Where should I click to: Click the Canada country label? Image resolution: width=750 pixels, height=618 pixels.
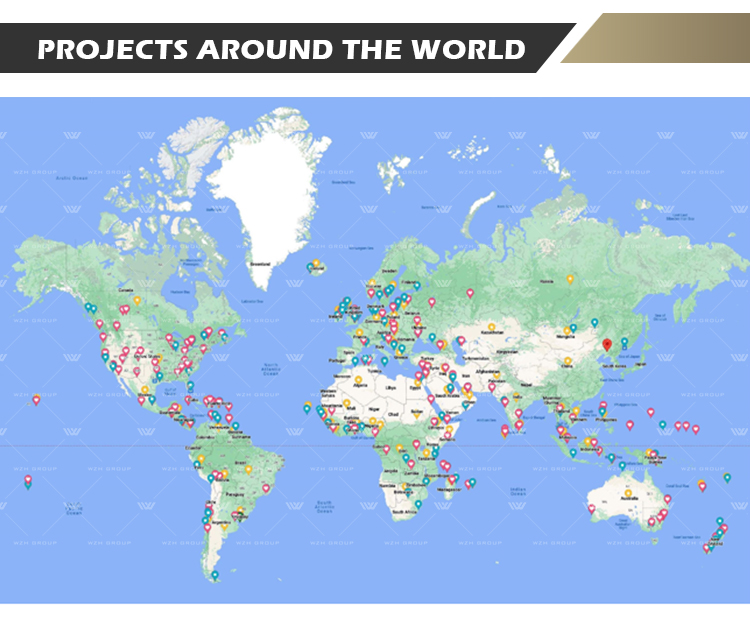pyautogui.click(x=126, y=290)
